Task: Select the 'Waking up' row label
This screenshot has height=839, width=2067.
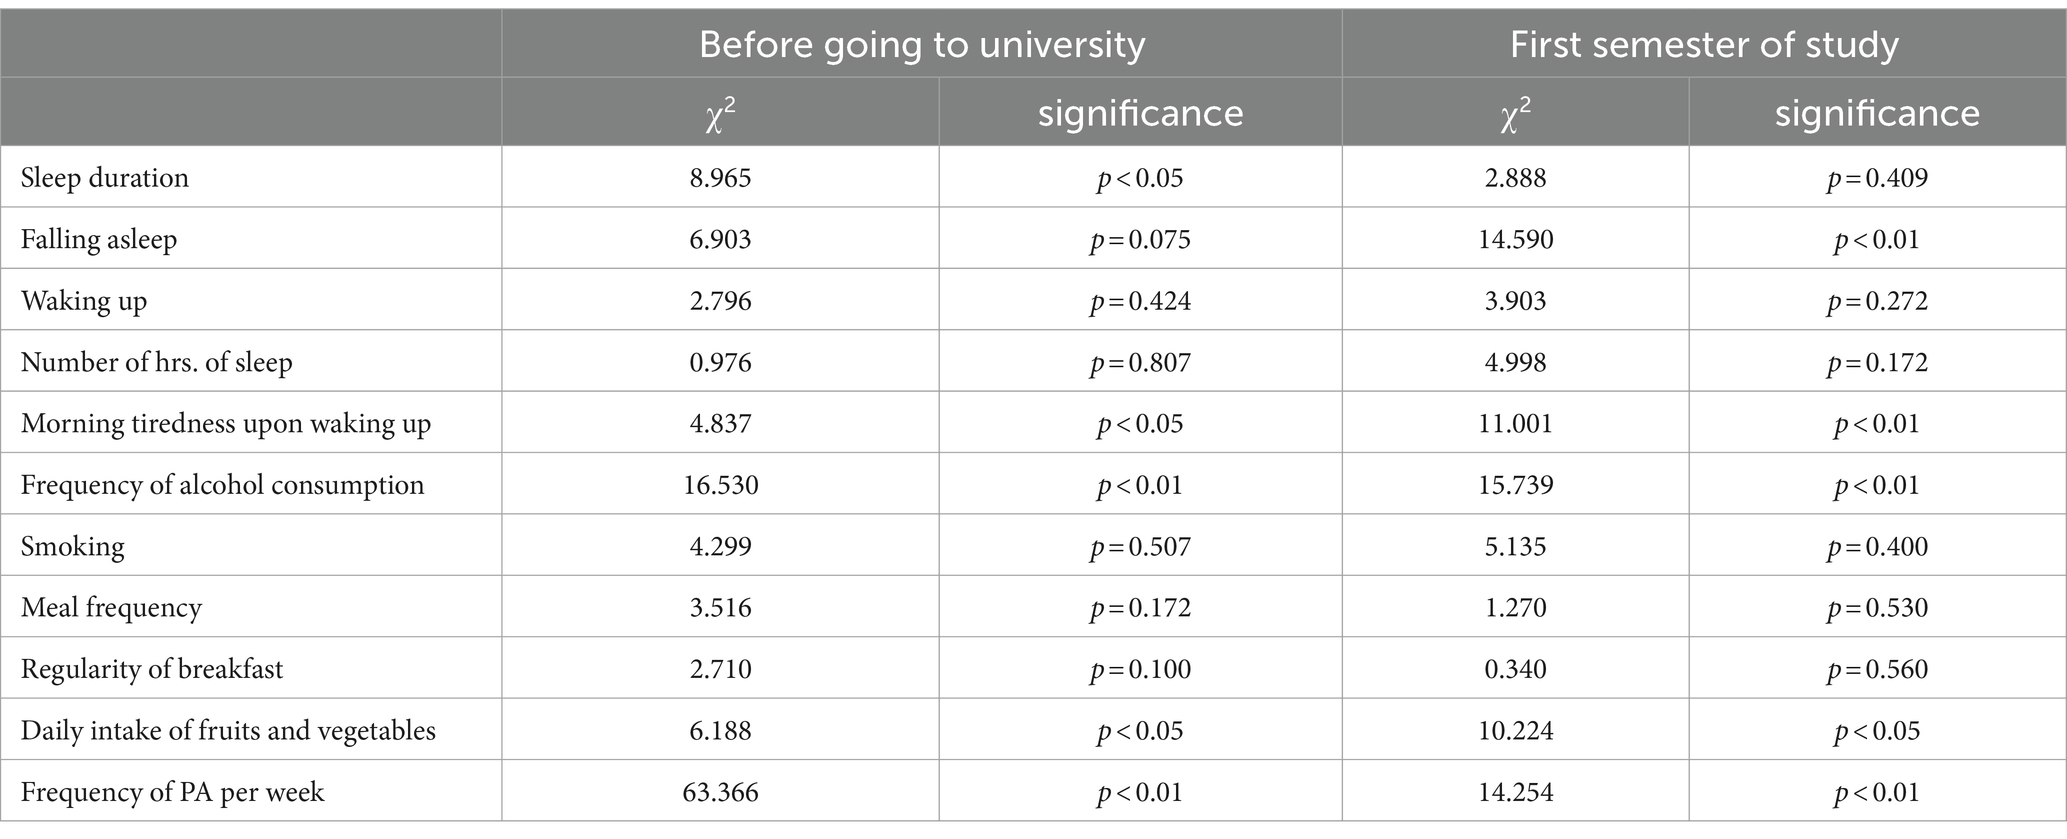Action: click(84, 301)
